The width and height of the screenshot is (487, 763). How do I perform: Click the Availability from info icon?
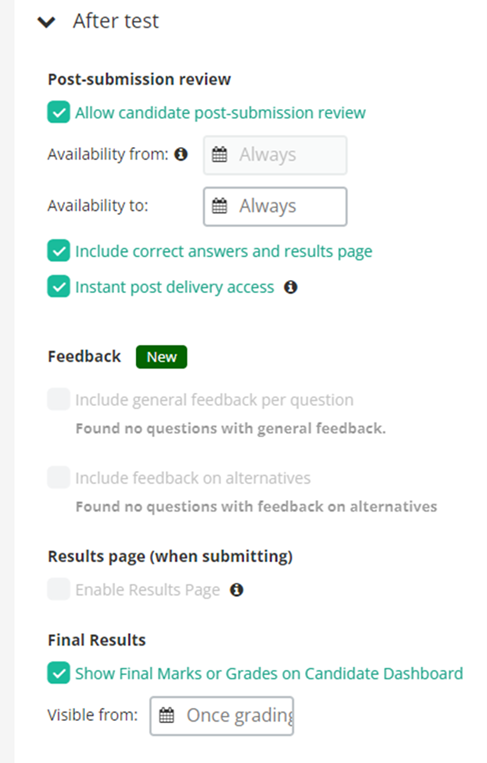[x=181, y=154]
